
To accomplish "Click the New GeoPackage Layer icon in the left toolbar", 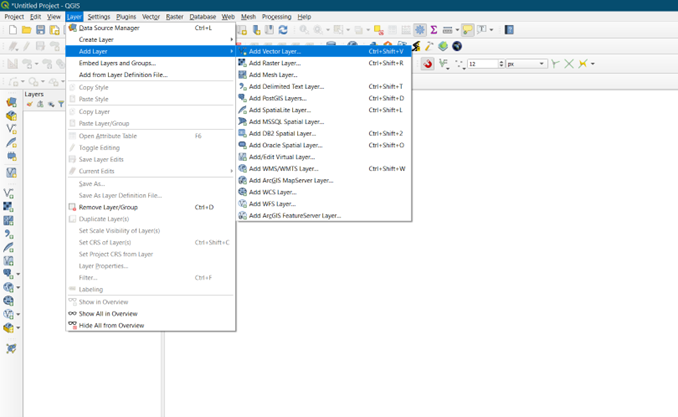I will click(11, 115).
